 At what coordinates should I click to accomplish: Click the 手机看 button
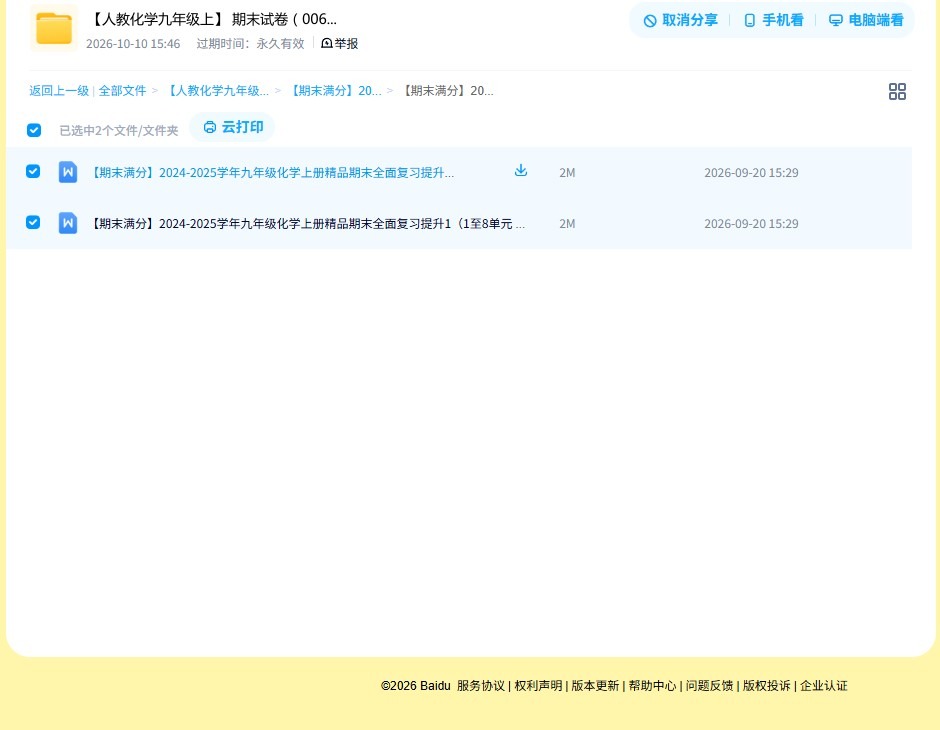tap(773, 20)
